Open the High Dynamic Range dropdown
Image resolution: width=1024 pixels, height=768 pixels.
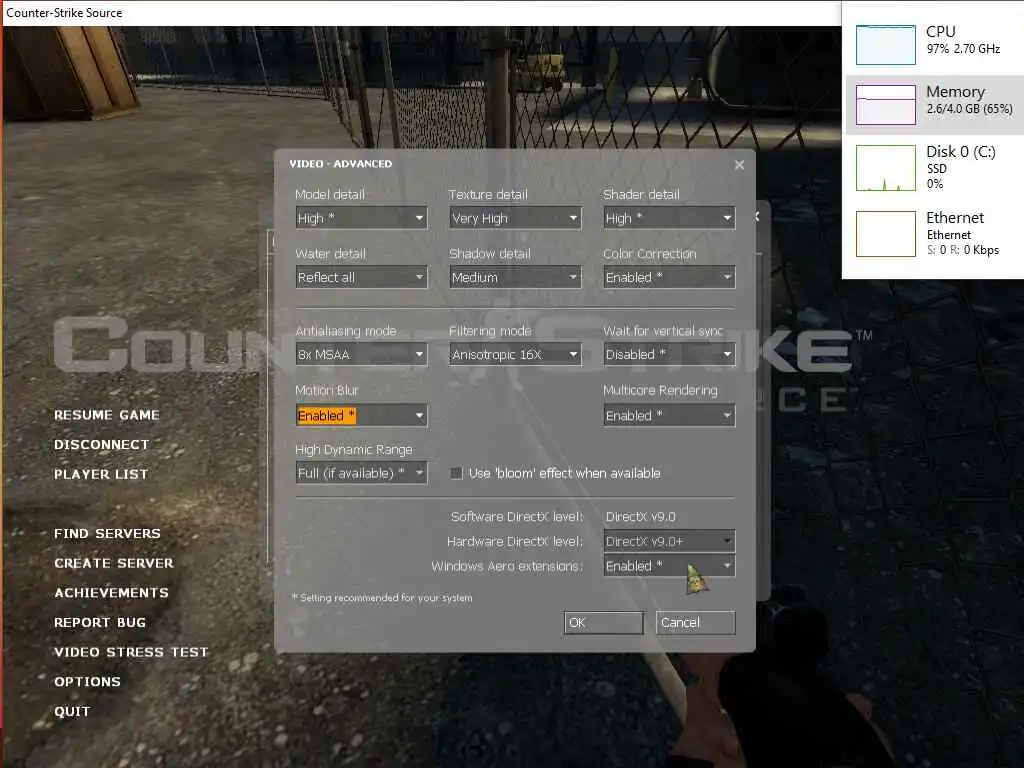361,473
